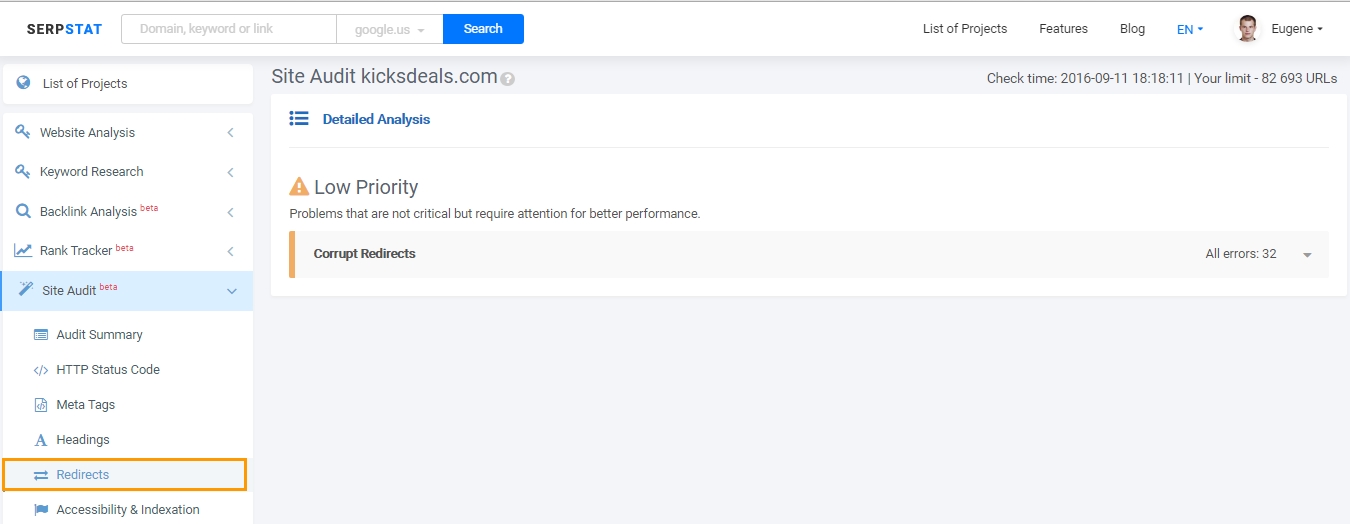Click the help question mark next to kicksdeals.com
Image resolution: width=1350 pixels, height=524 pixels.
click(x=507, y=79)
